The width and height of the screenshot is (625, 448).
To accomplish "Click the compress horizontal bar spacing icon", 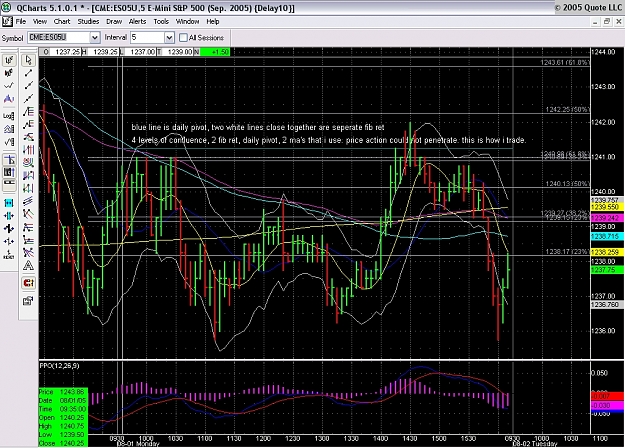I will click(x=9, y=216).
